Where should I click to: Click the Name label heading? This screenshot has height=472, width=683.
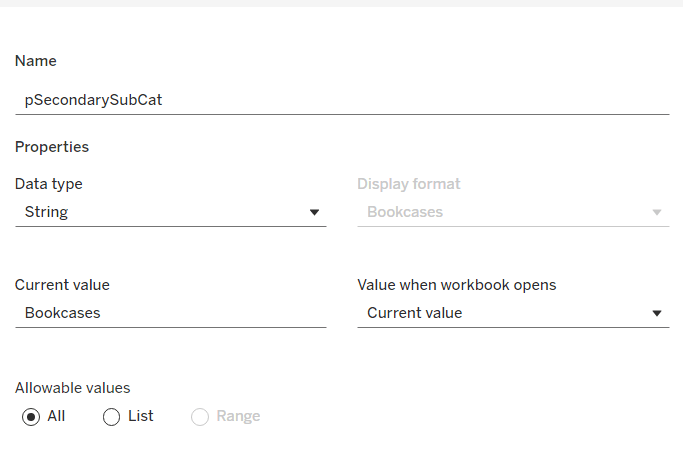[36, 61]
